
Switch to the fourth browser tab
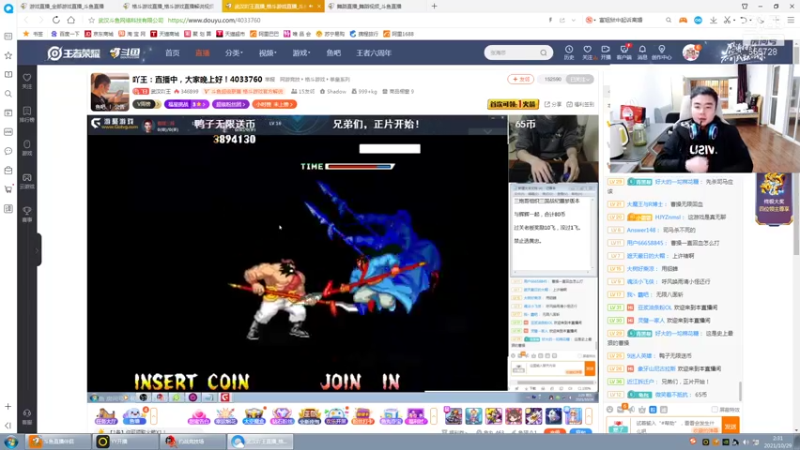(374, 6)
